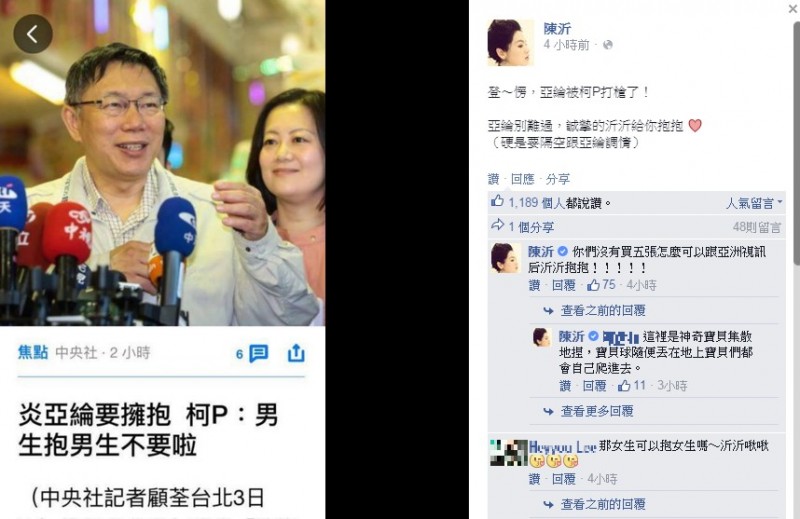This screenshot has width=800, height=519.
Task: Click the share arrow icon beside 1個分享
Action: (x=497, y=225)
